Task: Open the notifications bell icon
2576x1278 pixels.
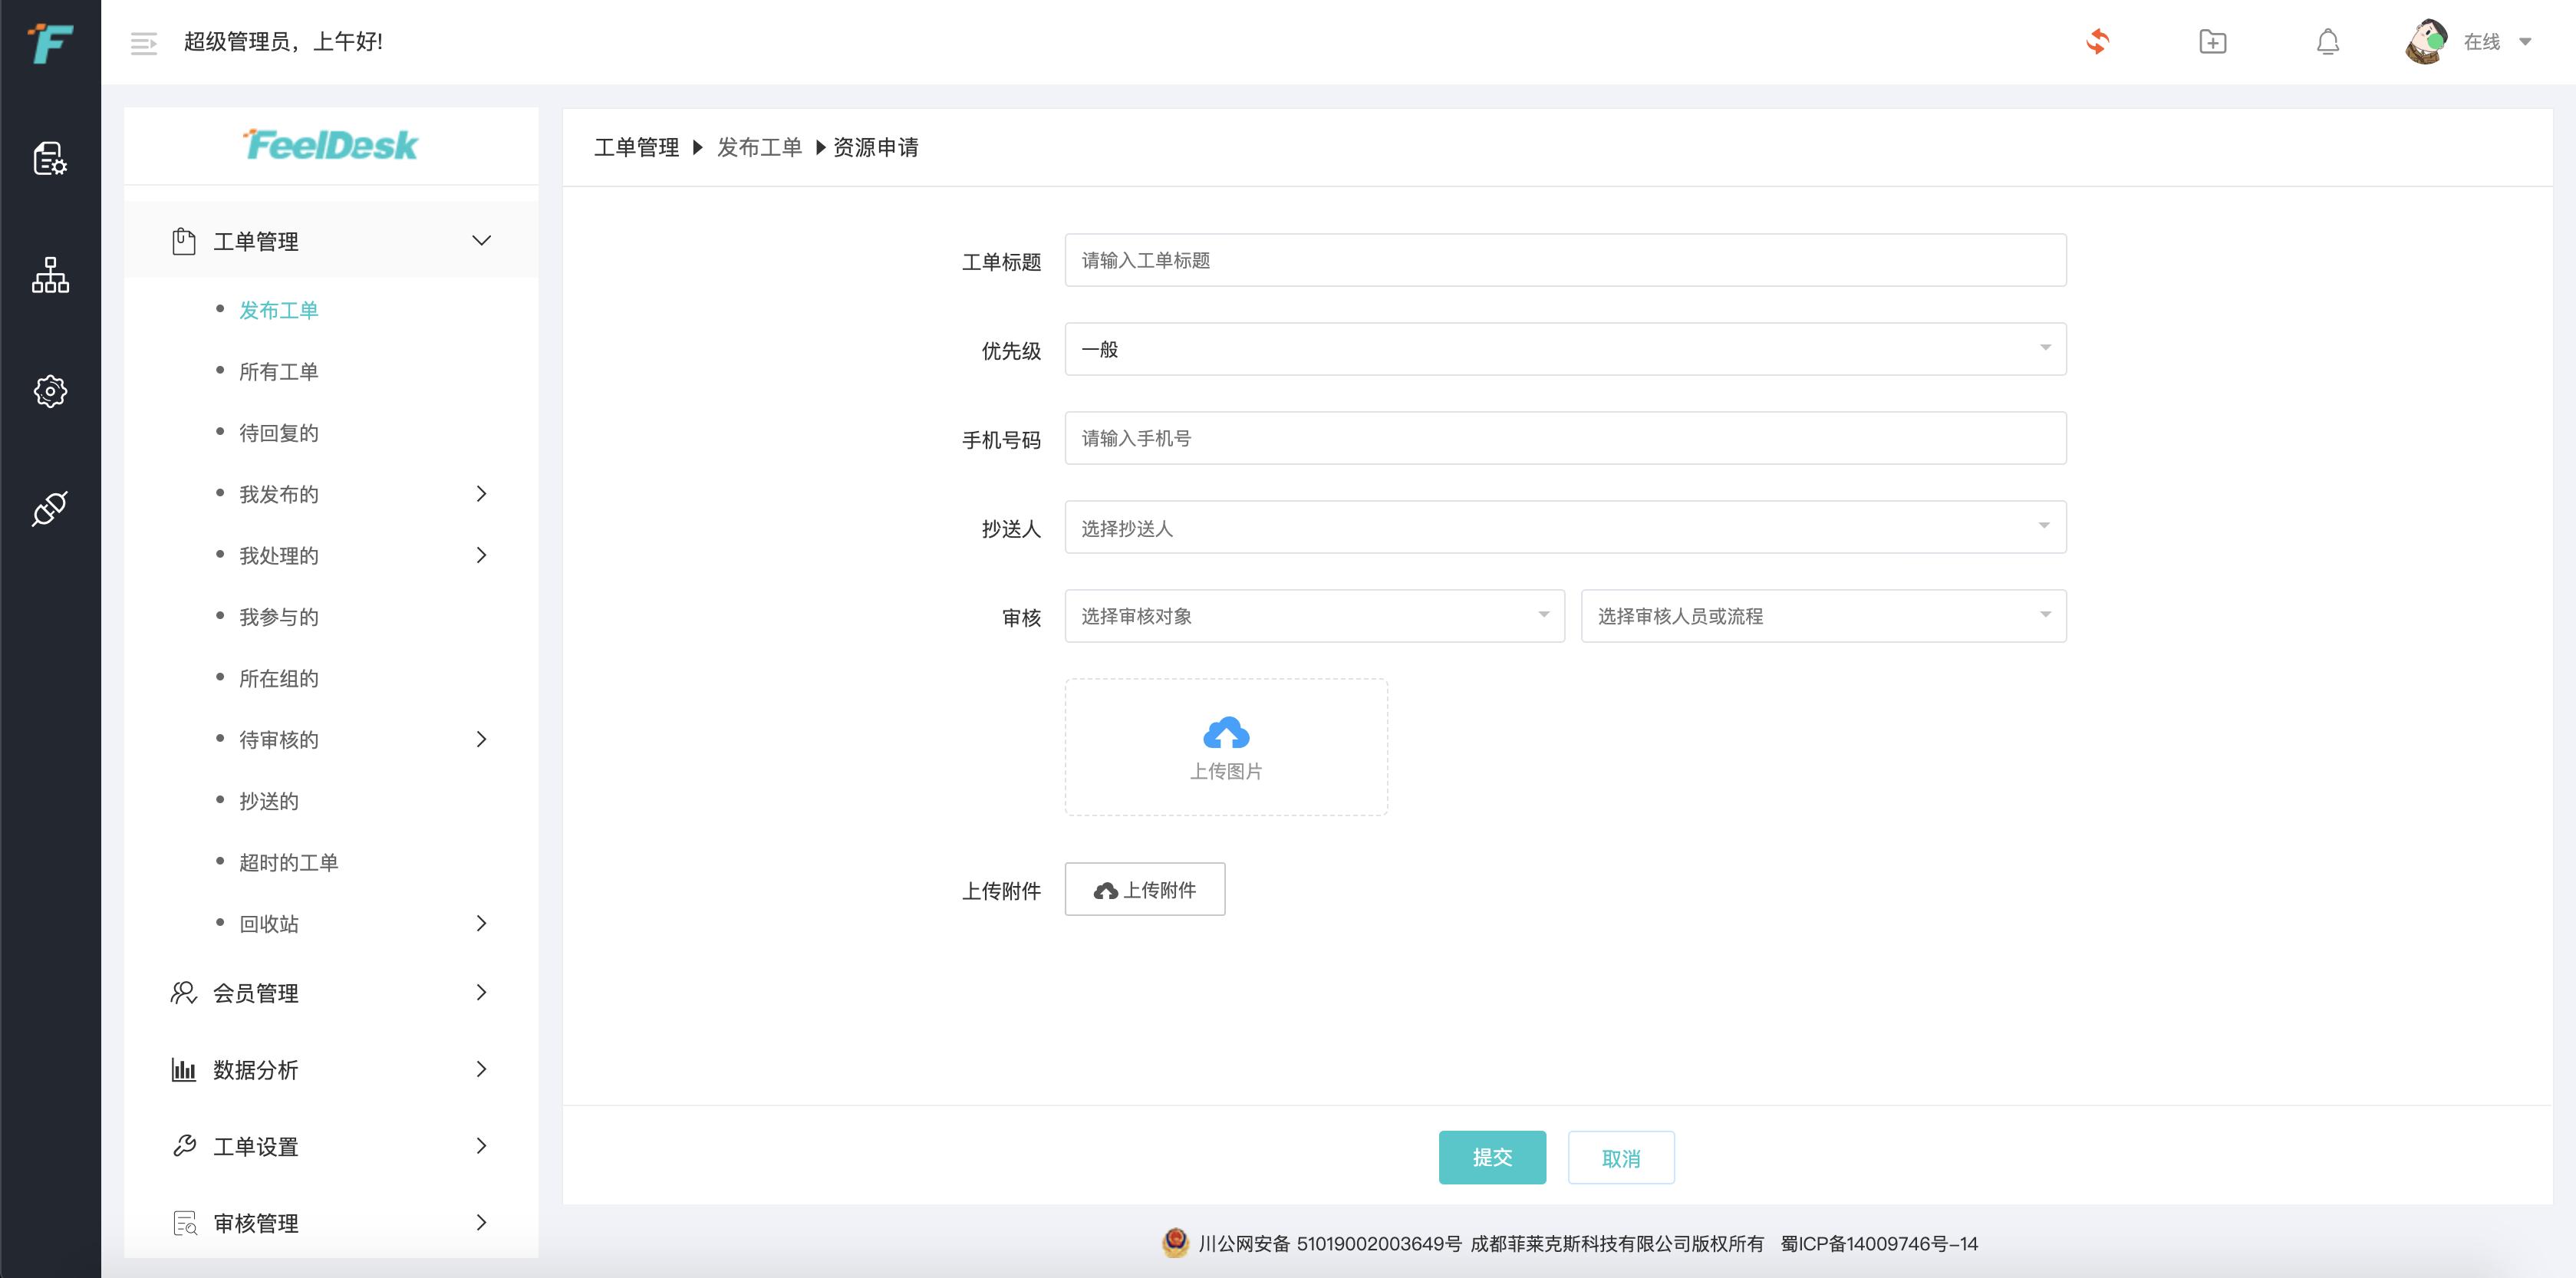Action: (2328, 42)
